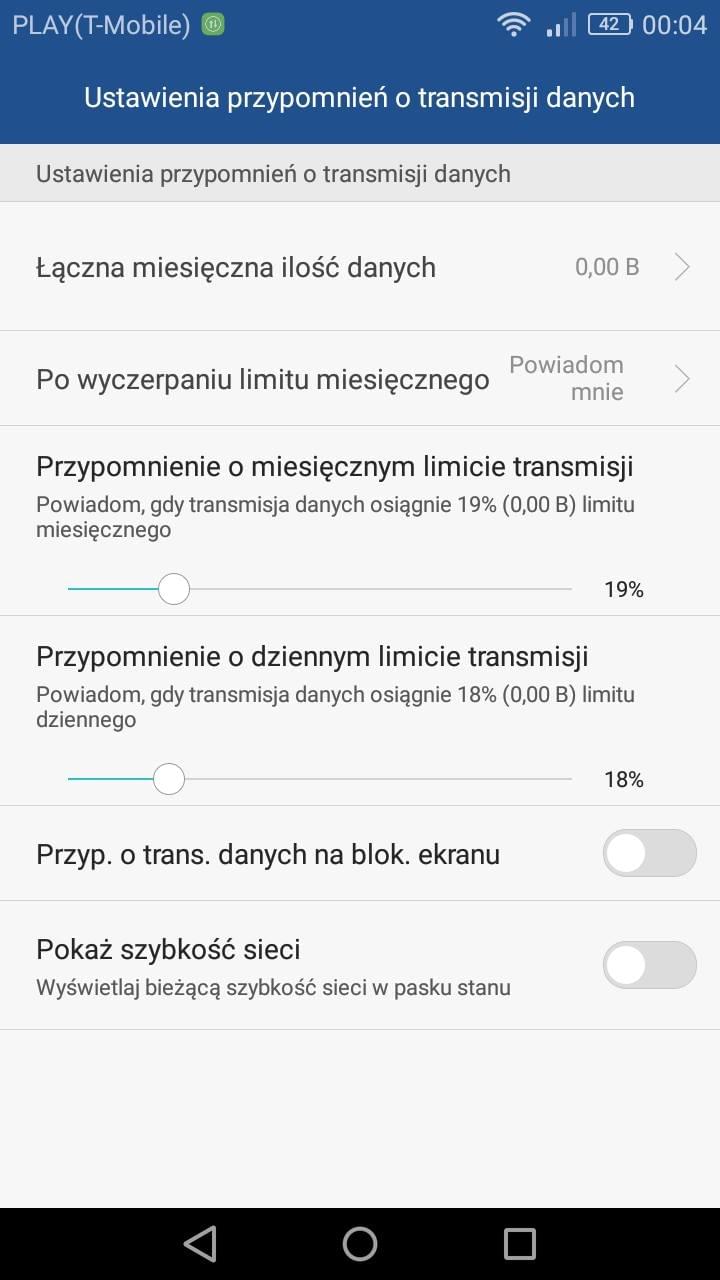Select the Powiadom mnie option value
Viewport: 720px width, 1280px height.
(568, 378)
